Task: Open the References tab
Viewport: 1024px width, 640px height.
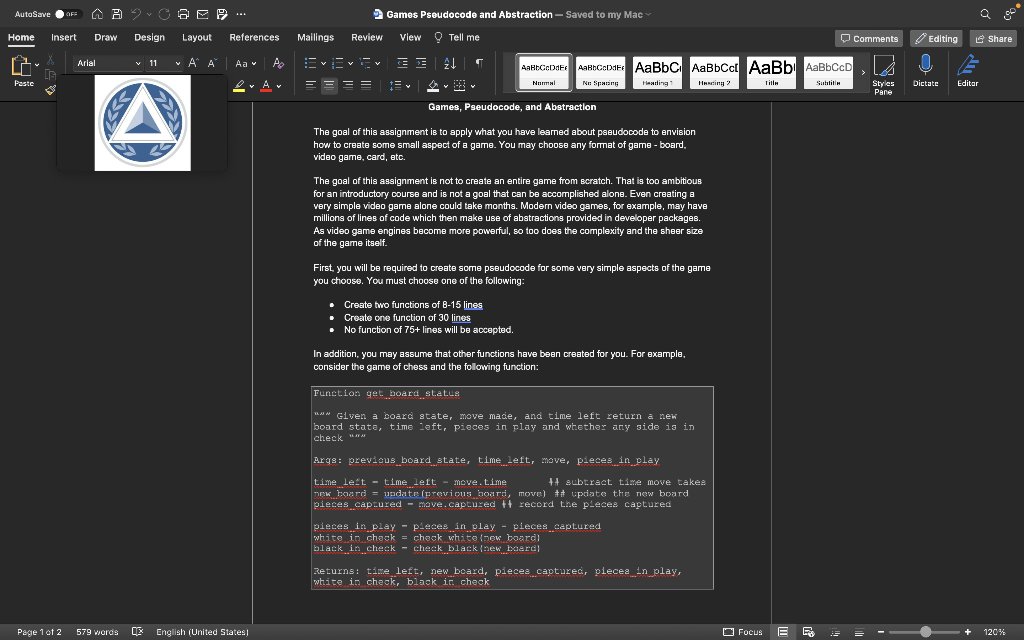Action: pyautogui.click(x=254, y=37)
